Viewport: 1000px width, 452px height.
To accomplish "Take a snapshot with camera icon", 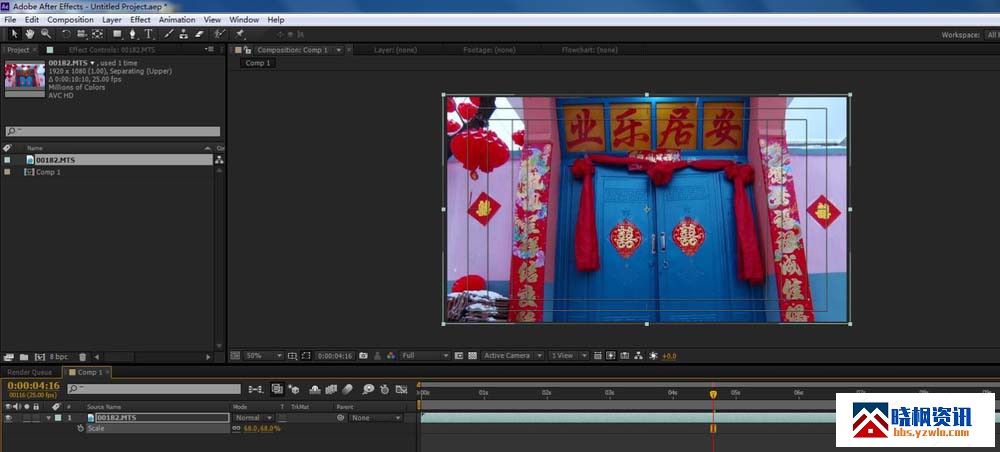I will [x=364, y=356].
